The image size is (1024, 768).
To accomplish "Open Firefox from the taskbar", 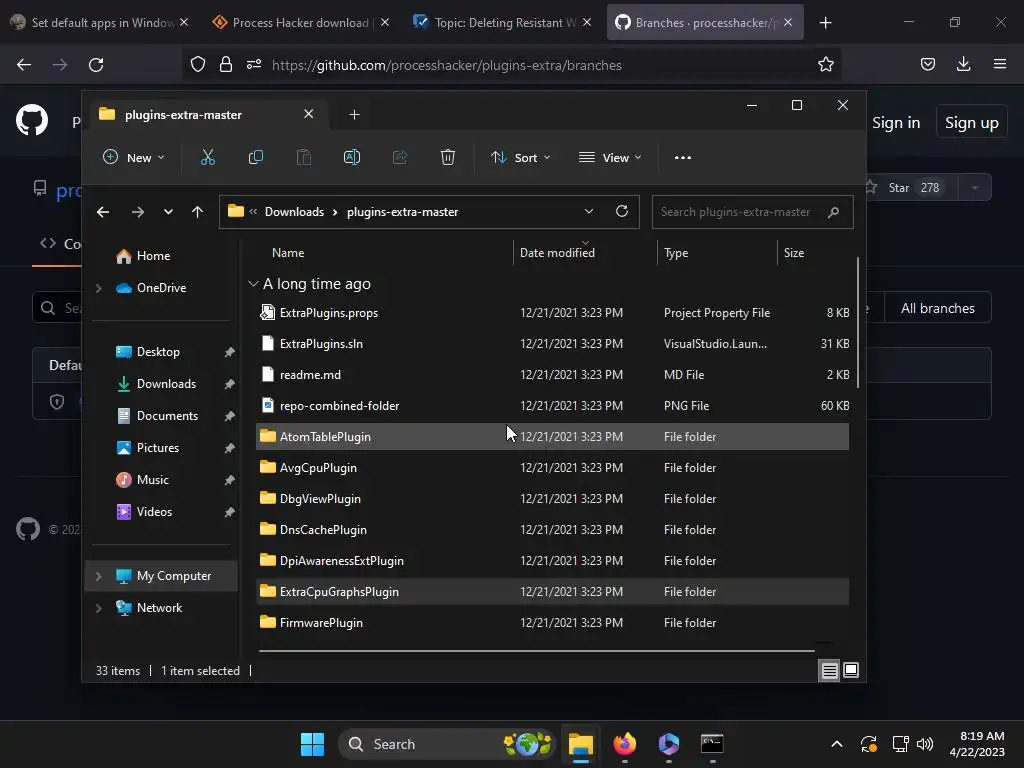I will click(x=625, y=744).
